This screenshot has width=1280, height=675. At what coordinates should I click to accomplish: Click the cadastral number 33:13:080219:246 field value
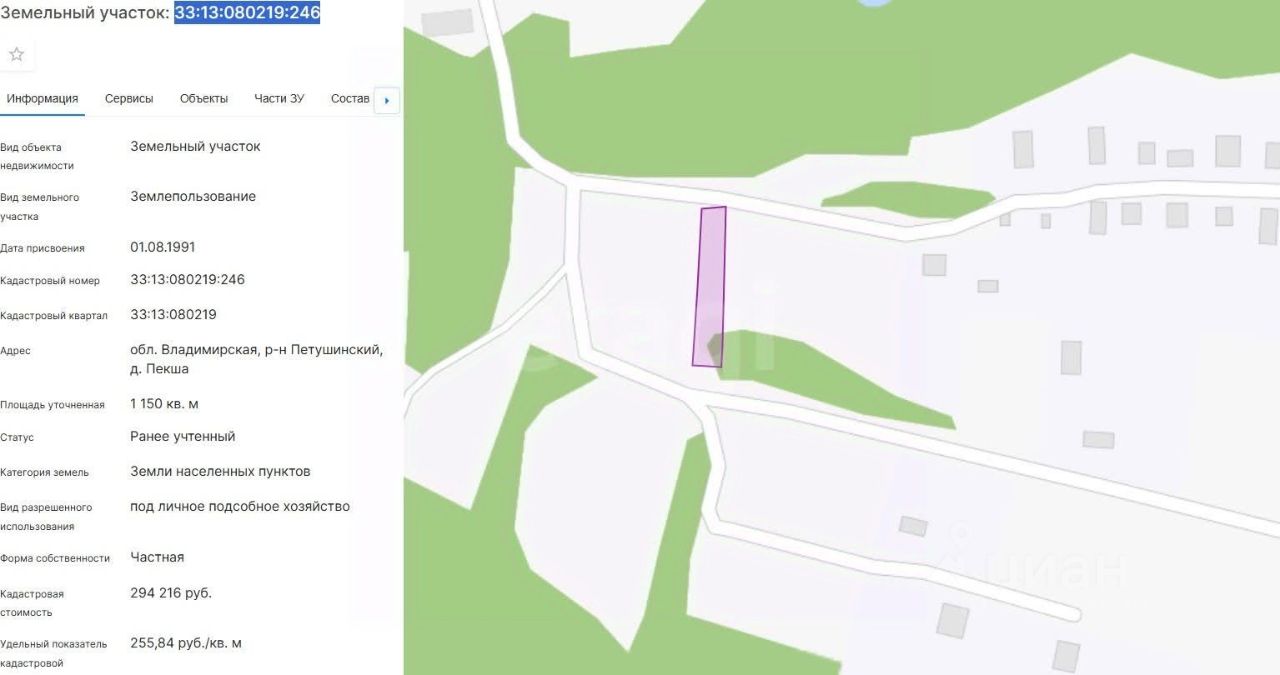[187, 279]
